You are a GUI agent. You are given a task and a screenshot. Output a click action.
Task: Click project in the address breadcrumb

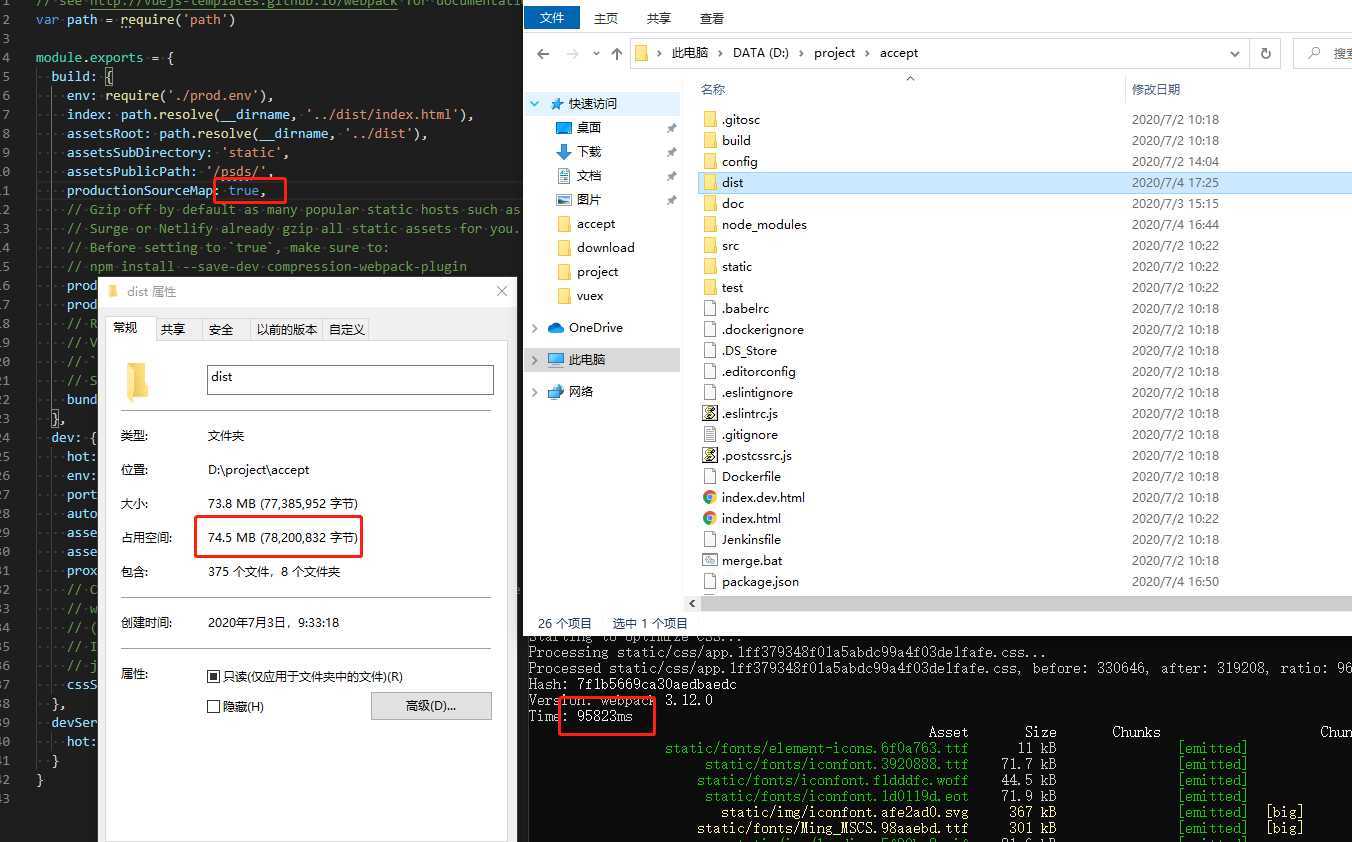click(834, 53)
